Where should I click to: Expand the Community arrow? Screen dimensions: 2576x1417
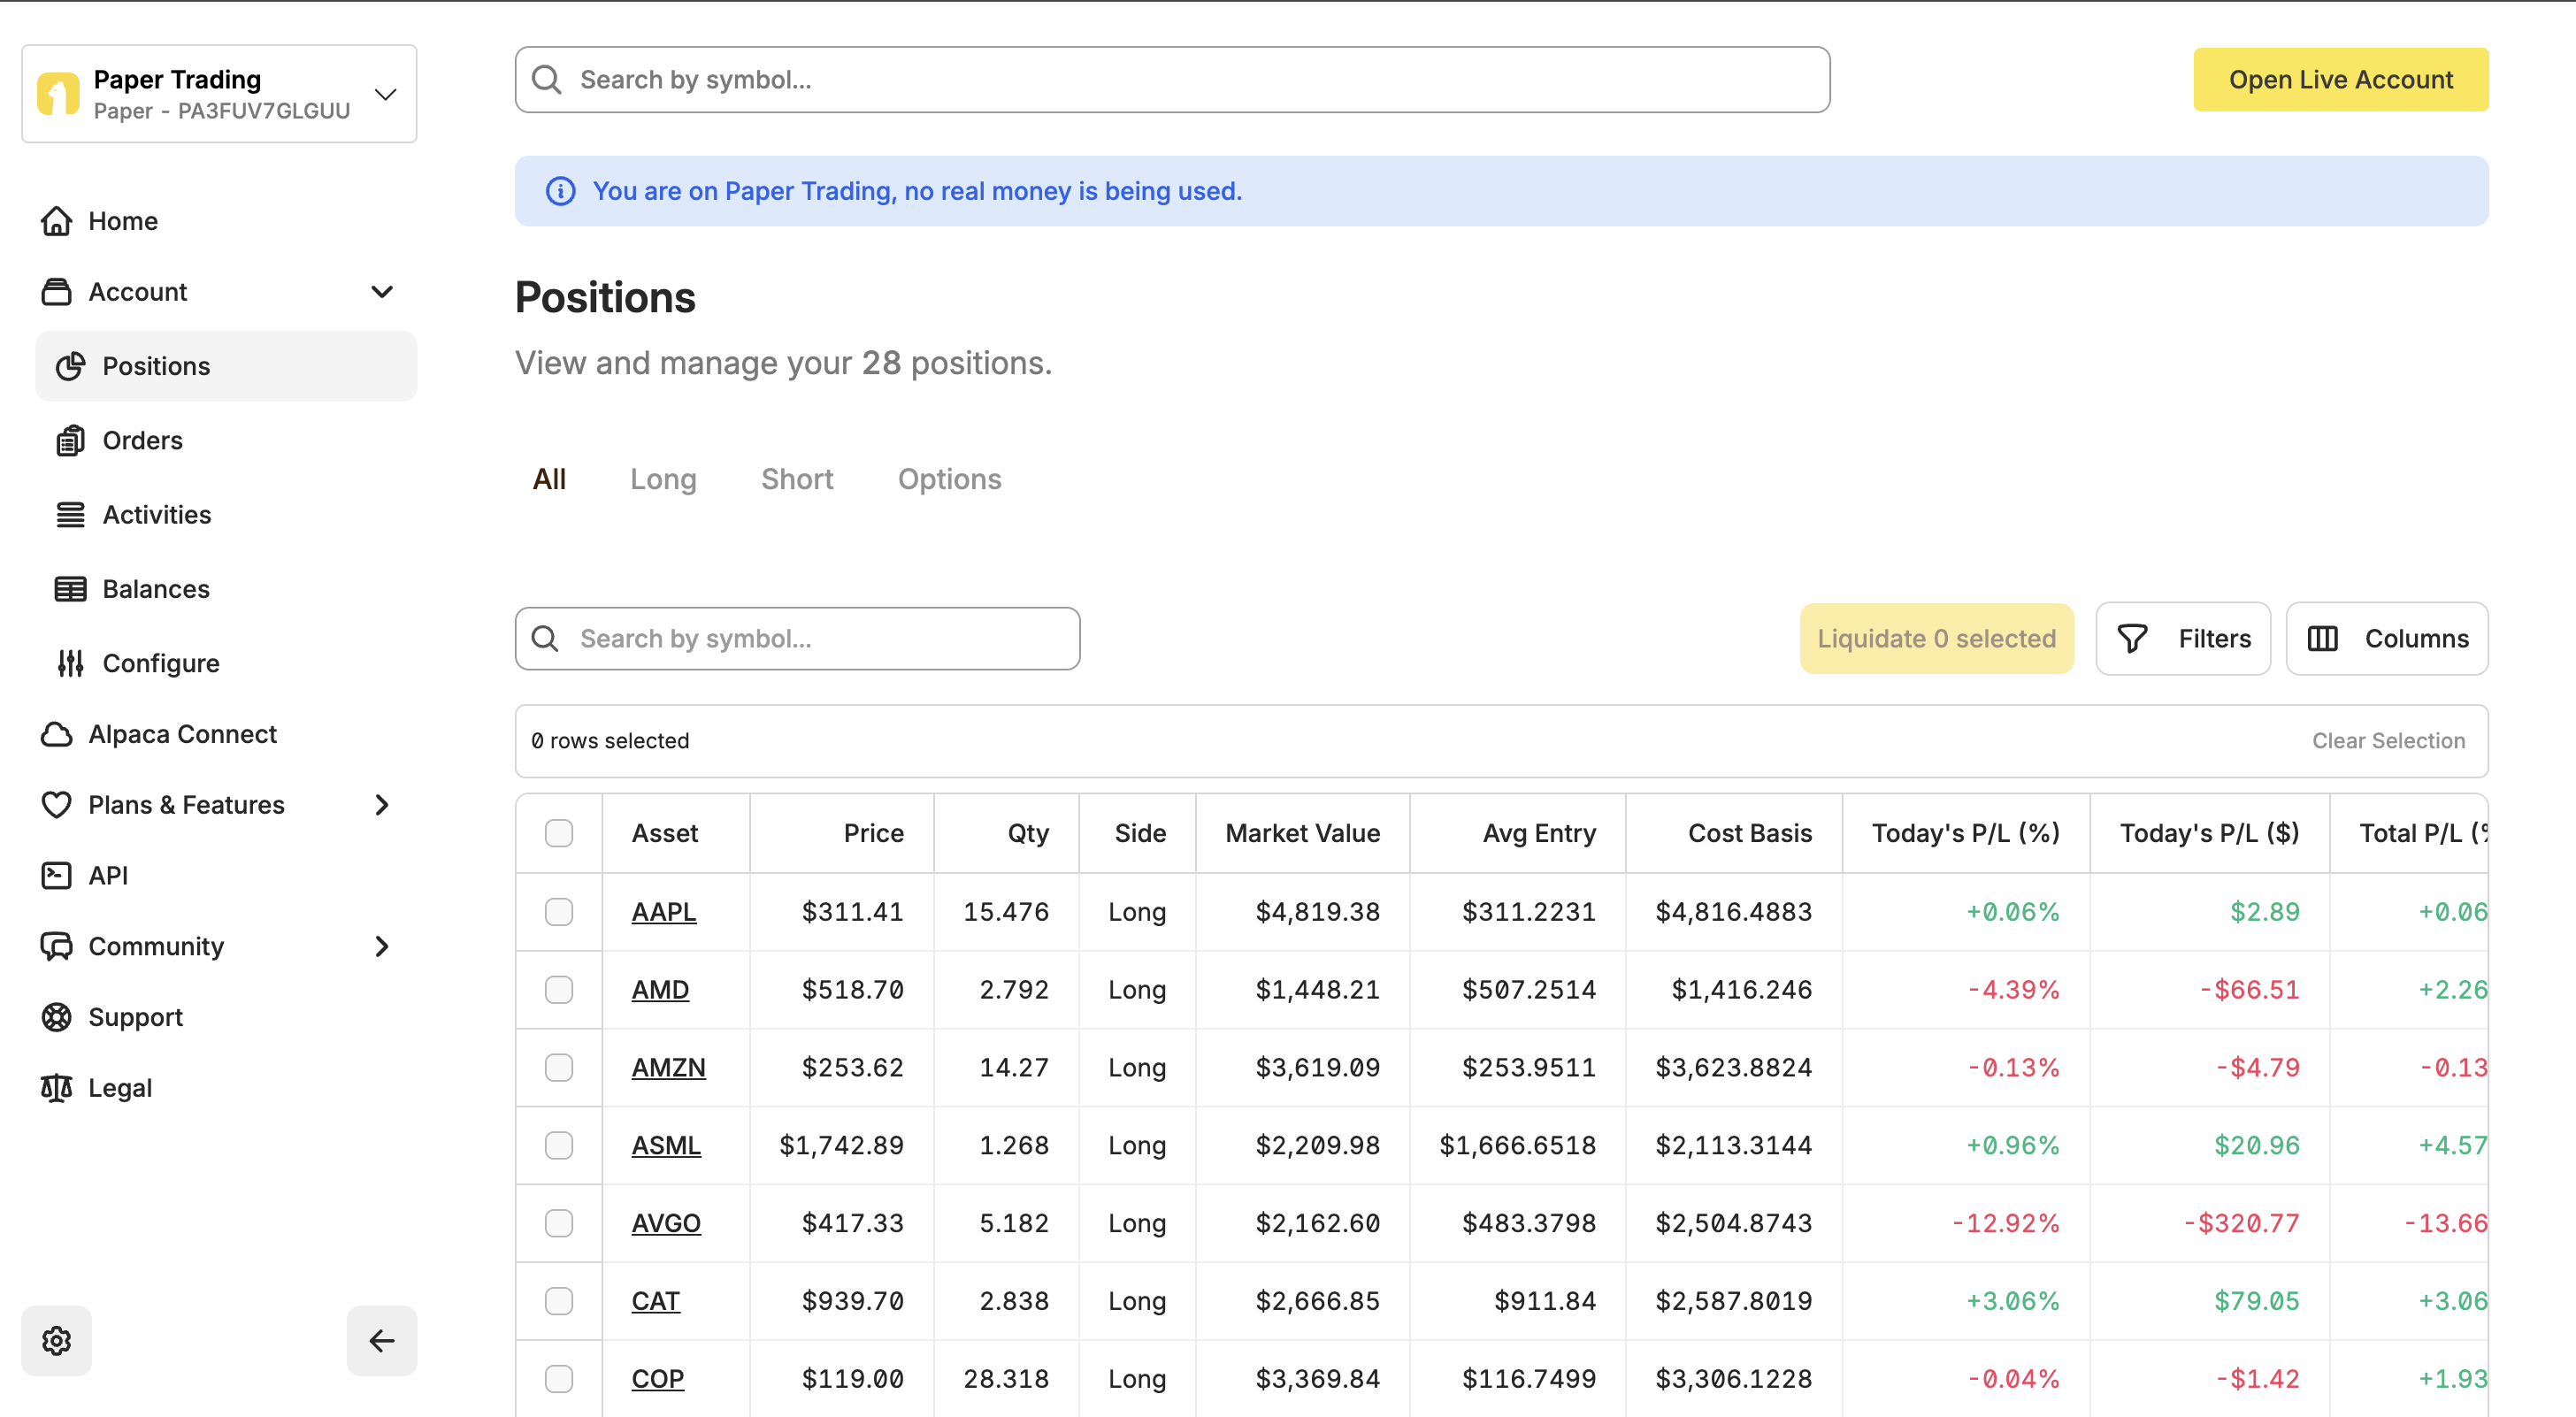[382, 946]
